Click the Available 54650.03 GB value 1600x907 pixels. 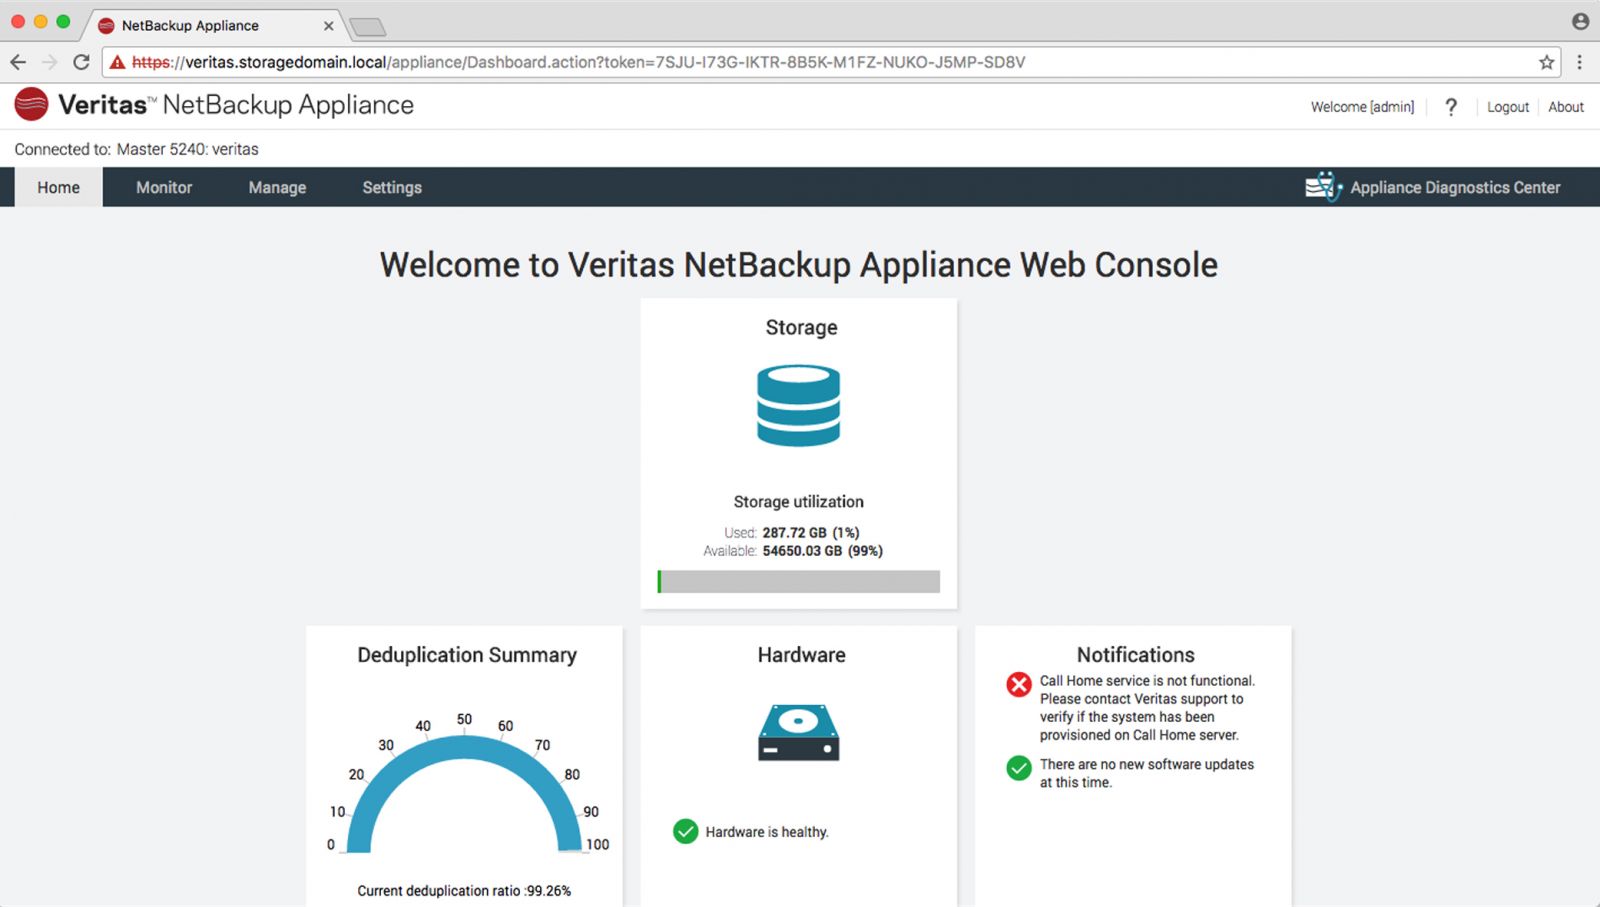(x=822, y=551)
